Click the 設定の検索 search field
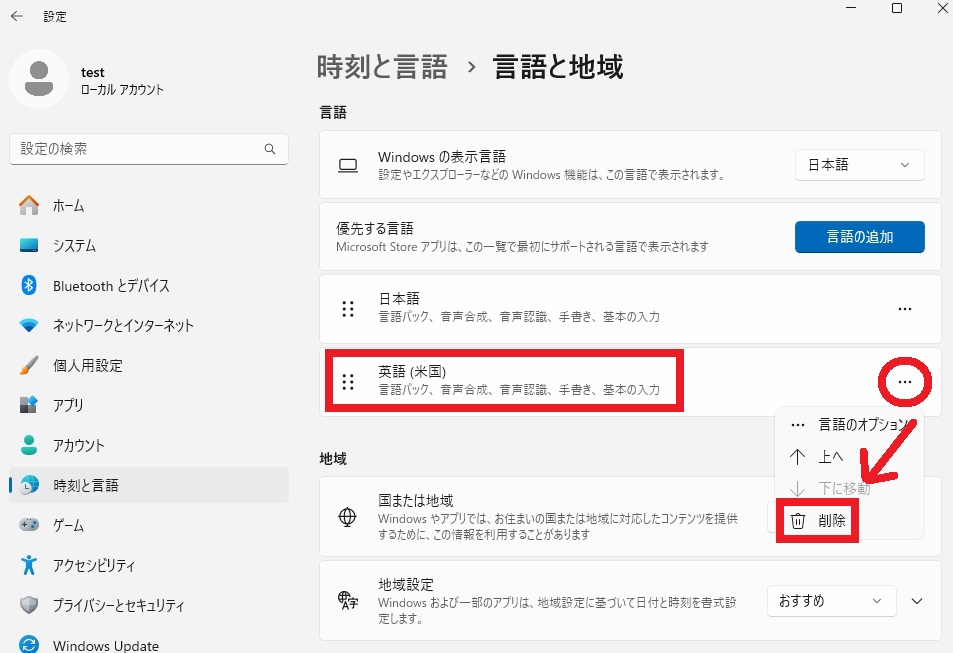Image resolution: width=953 pixels, height=653 pixels. point(149,149)
